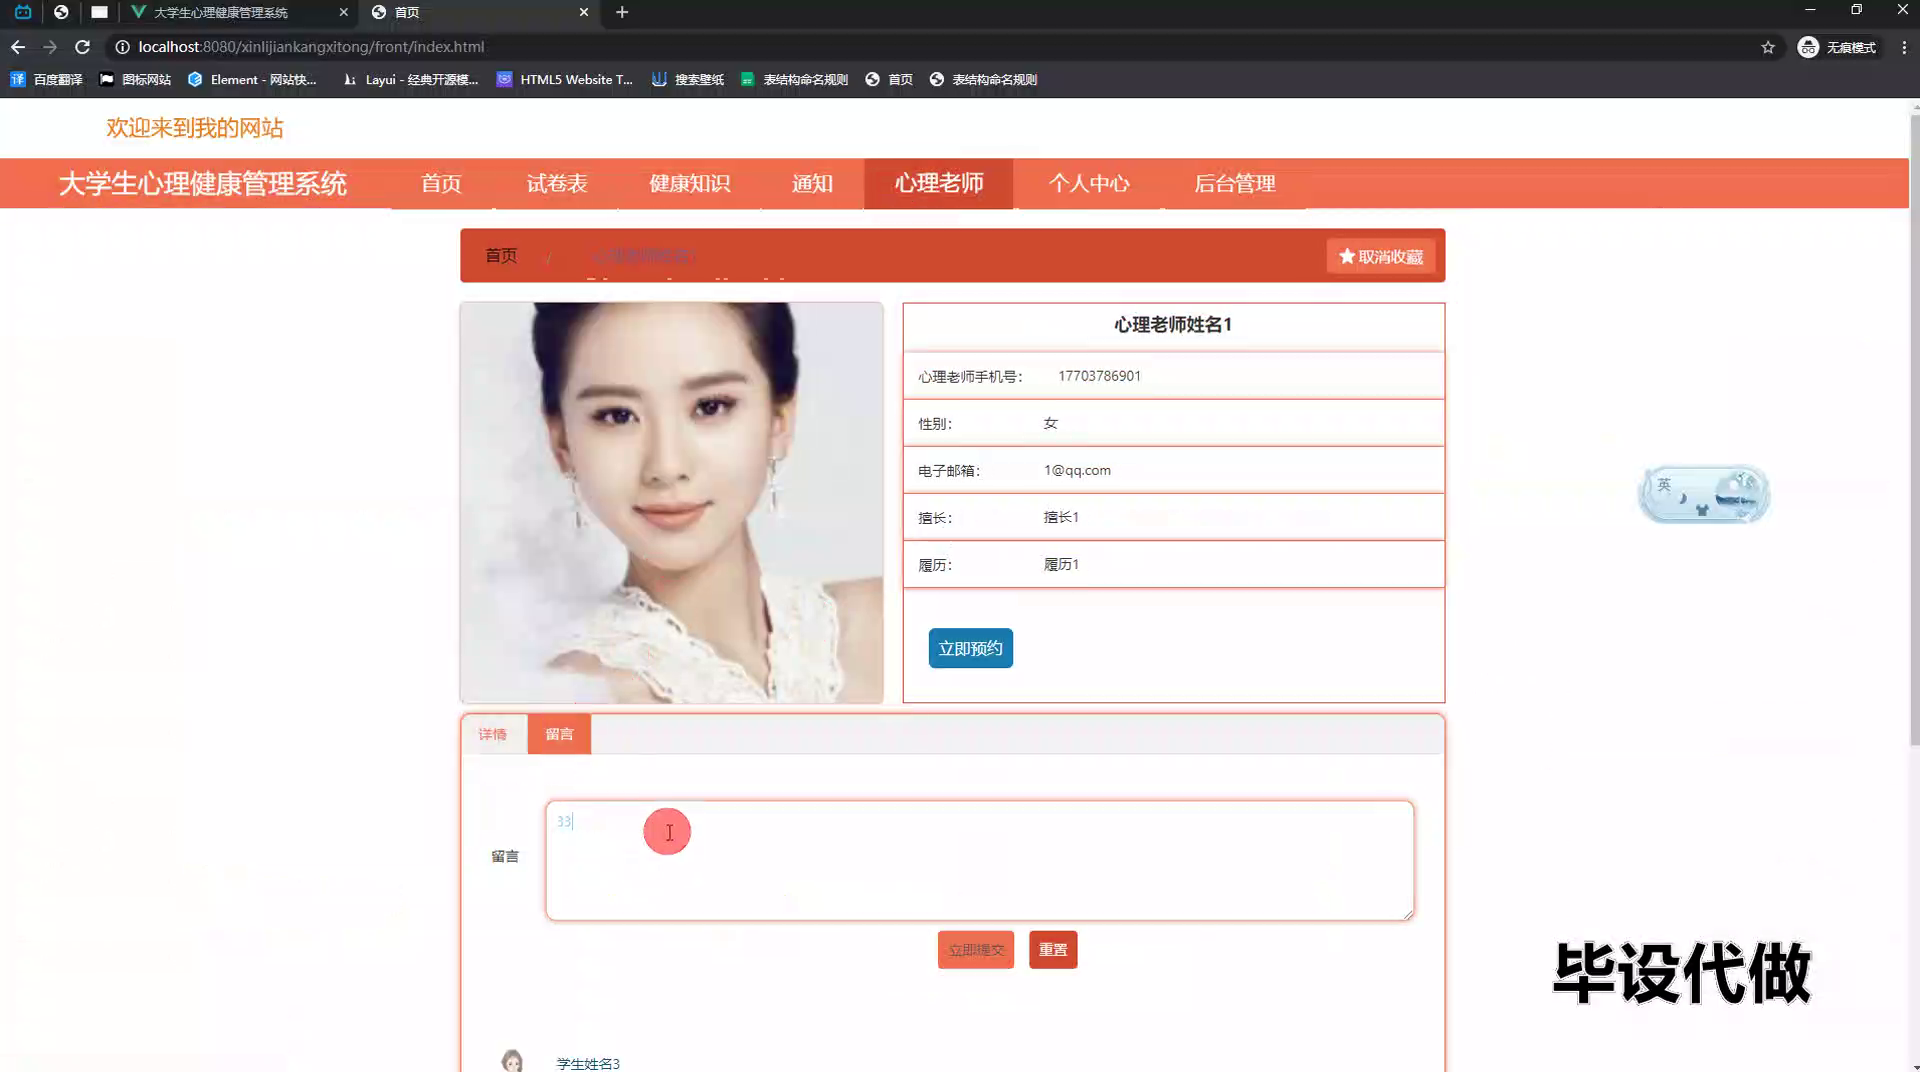
Task: Click the teacher portrait photo
Action: (672, 503)
